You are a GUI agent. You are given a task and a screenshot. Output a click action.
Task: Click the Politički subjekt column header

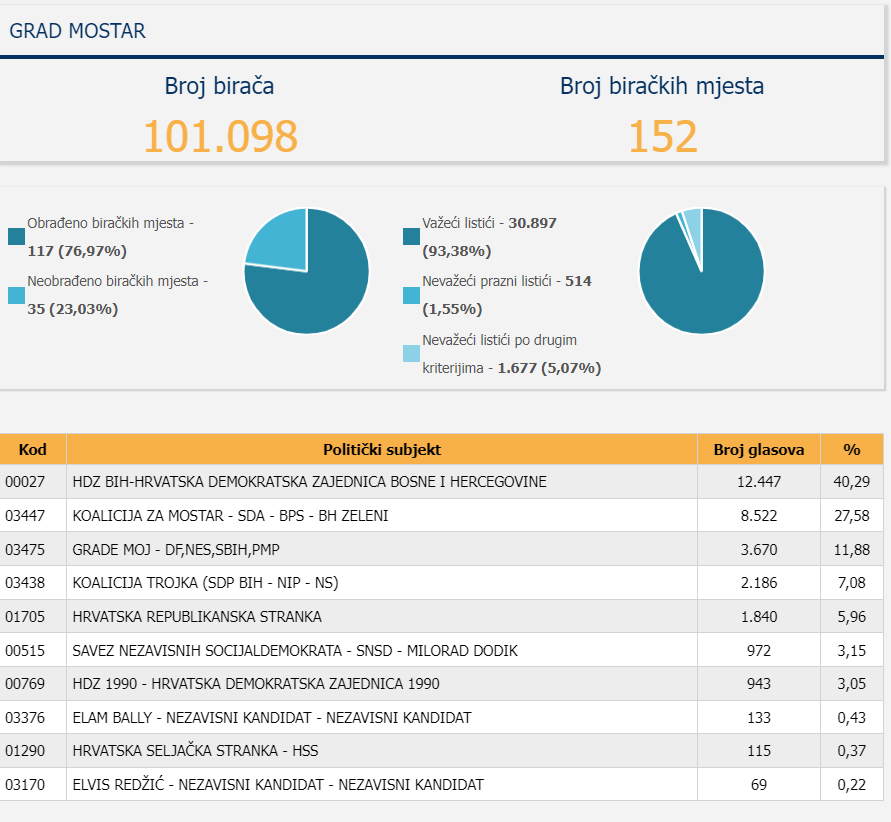point(382,449)
